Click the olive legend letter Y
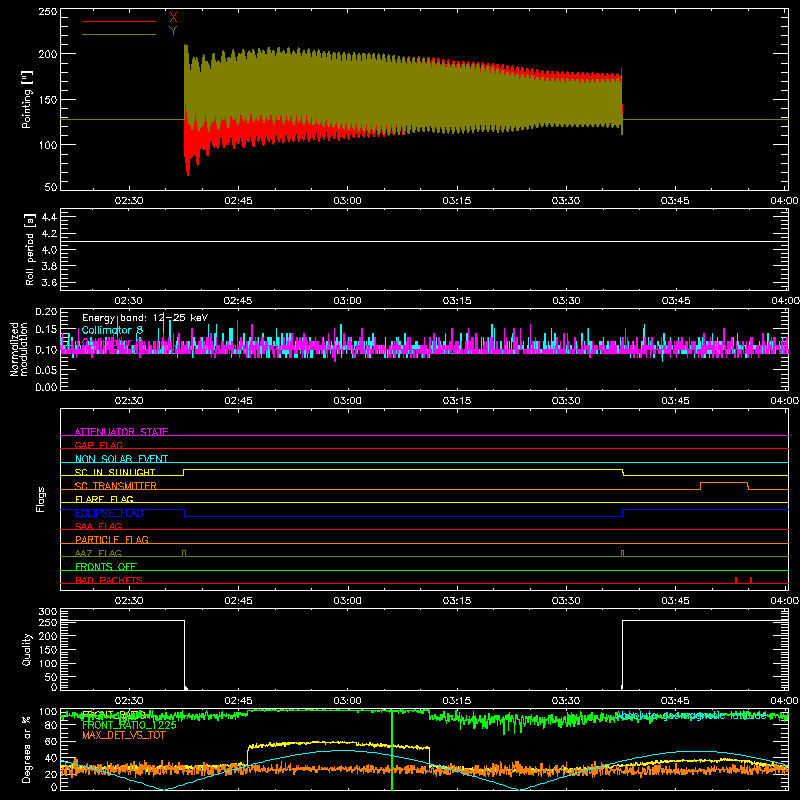800x800 pixels. [173, 31]
